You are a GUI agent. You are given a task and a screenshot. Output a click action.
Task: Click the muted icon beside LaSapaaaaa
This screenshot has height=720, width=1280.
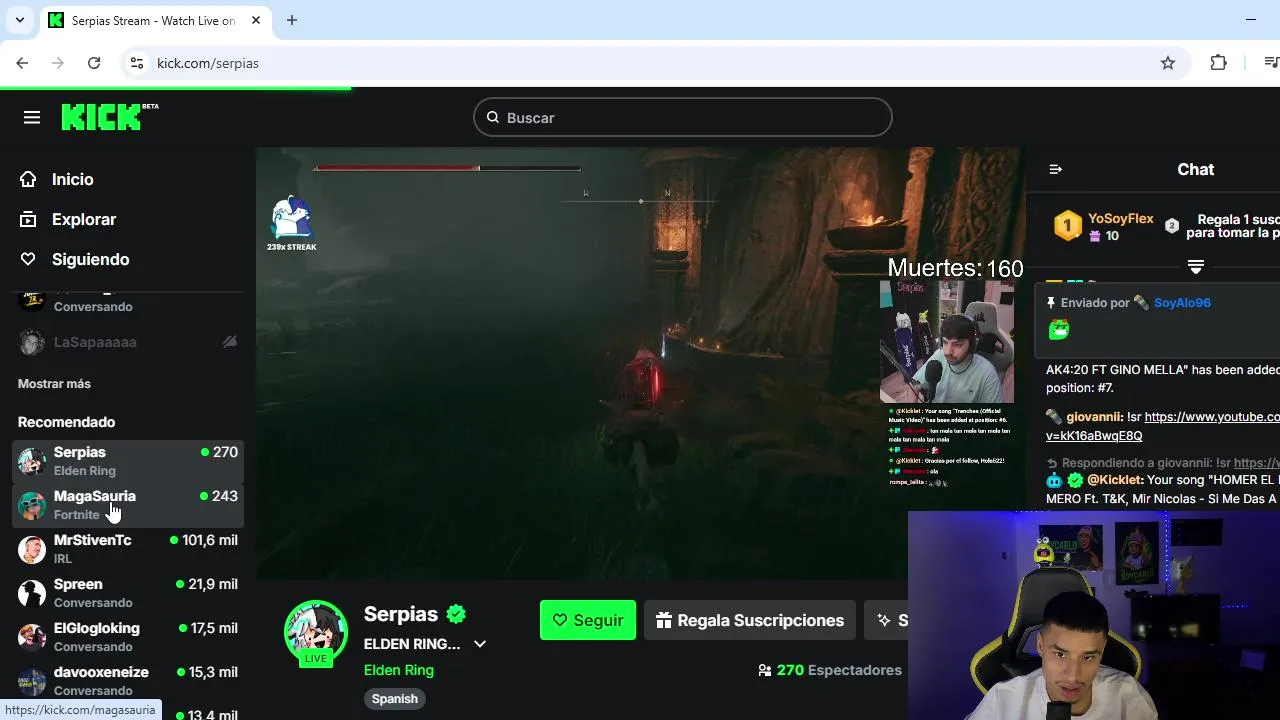tap(230, 342)
